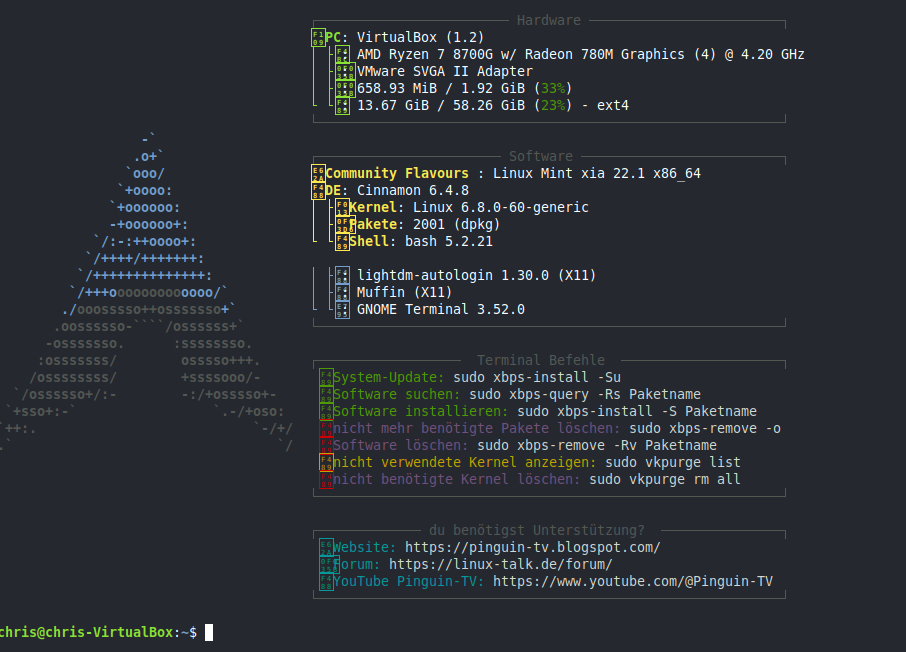Click the green icon before System-Update
The image size is (906, 652).
coord(325,377)
